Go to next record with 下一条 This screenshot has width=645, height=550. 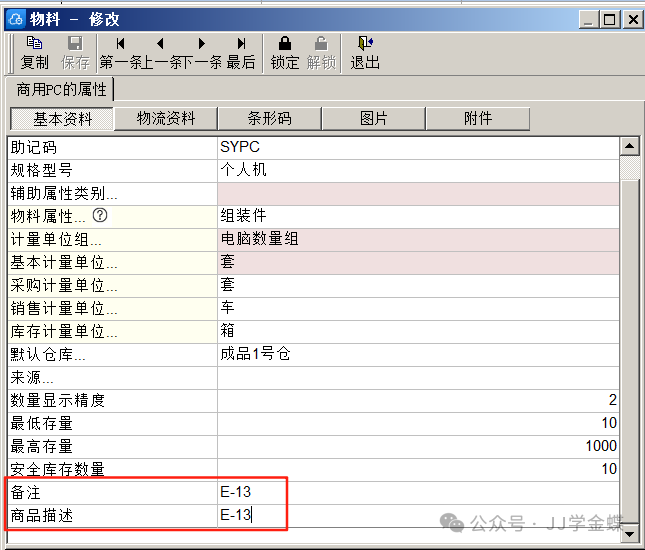(201, 52)
